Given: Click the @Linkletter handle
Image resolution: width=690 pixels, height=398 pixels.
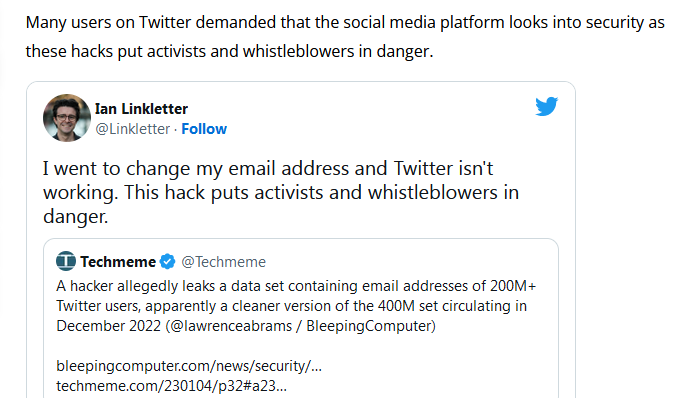Looking at the screenshot, I should click(132, 129).
